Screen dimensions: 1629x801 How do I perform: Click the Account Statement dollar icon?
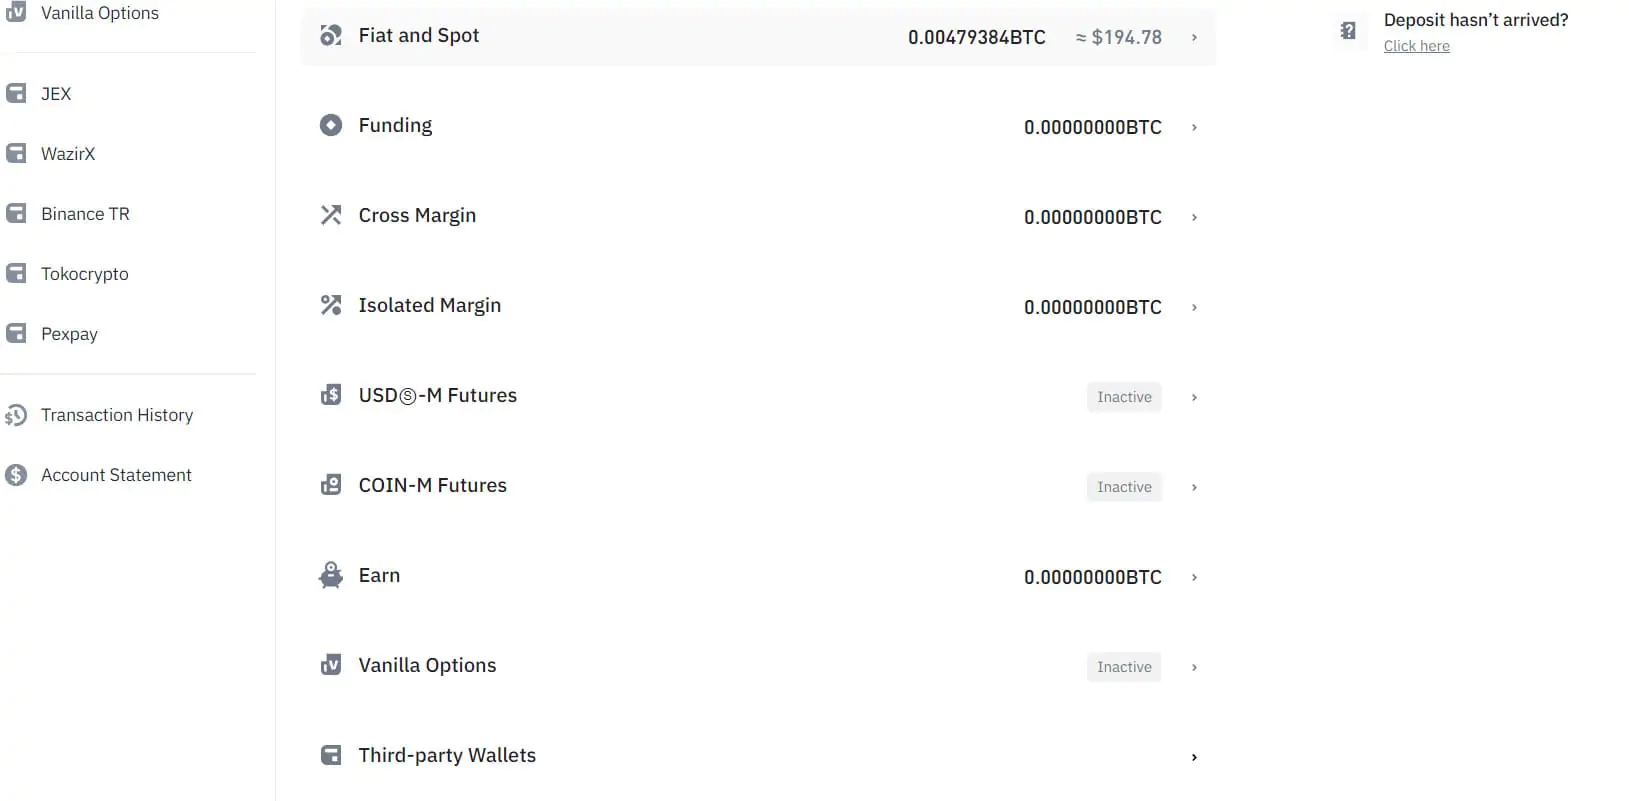(16, 475)
